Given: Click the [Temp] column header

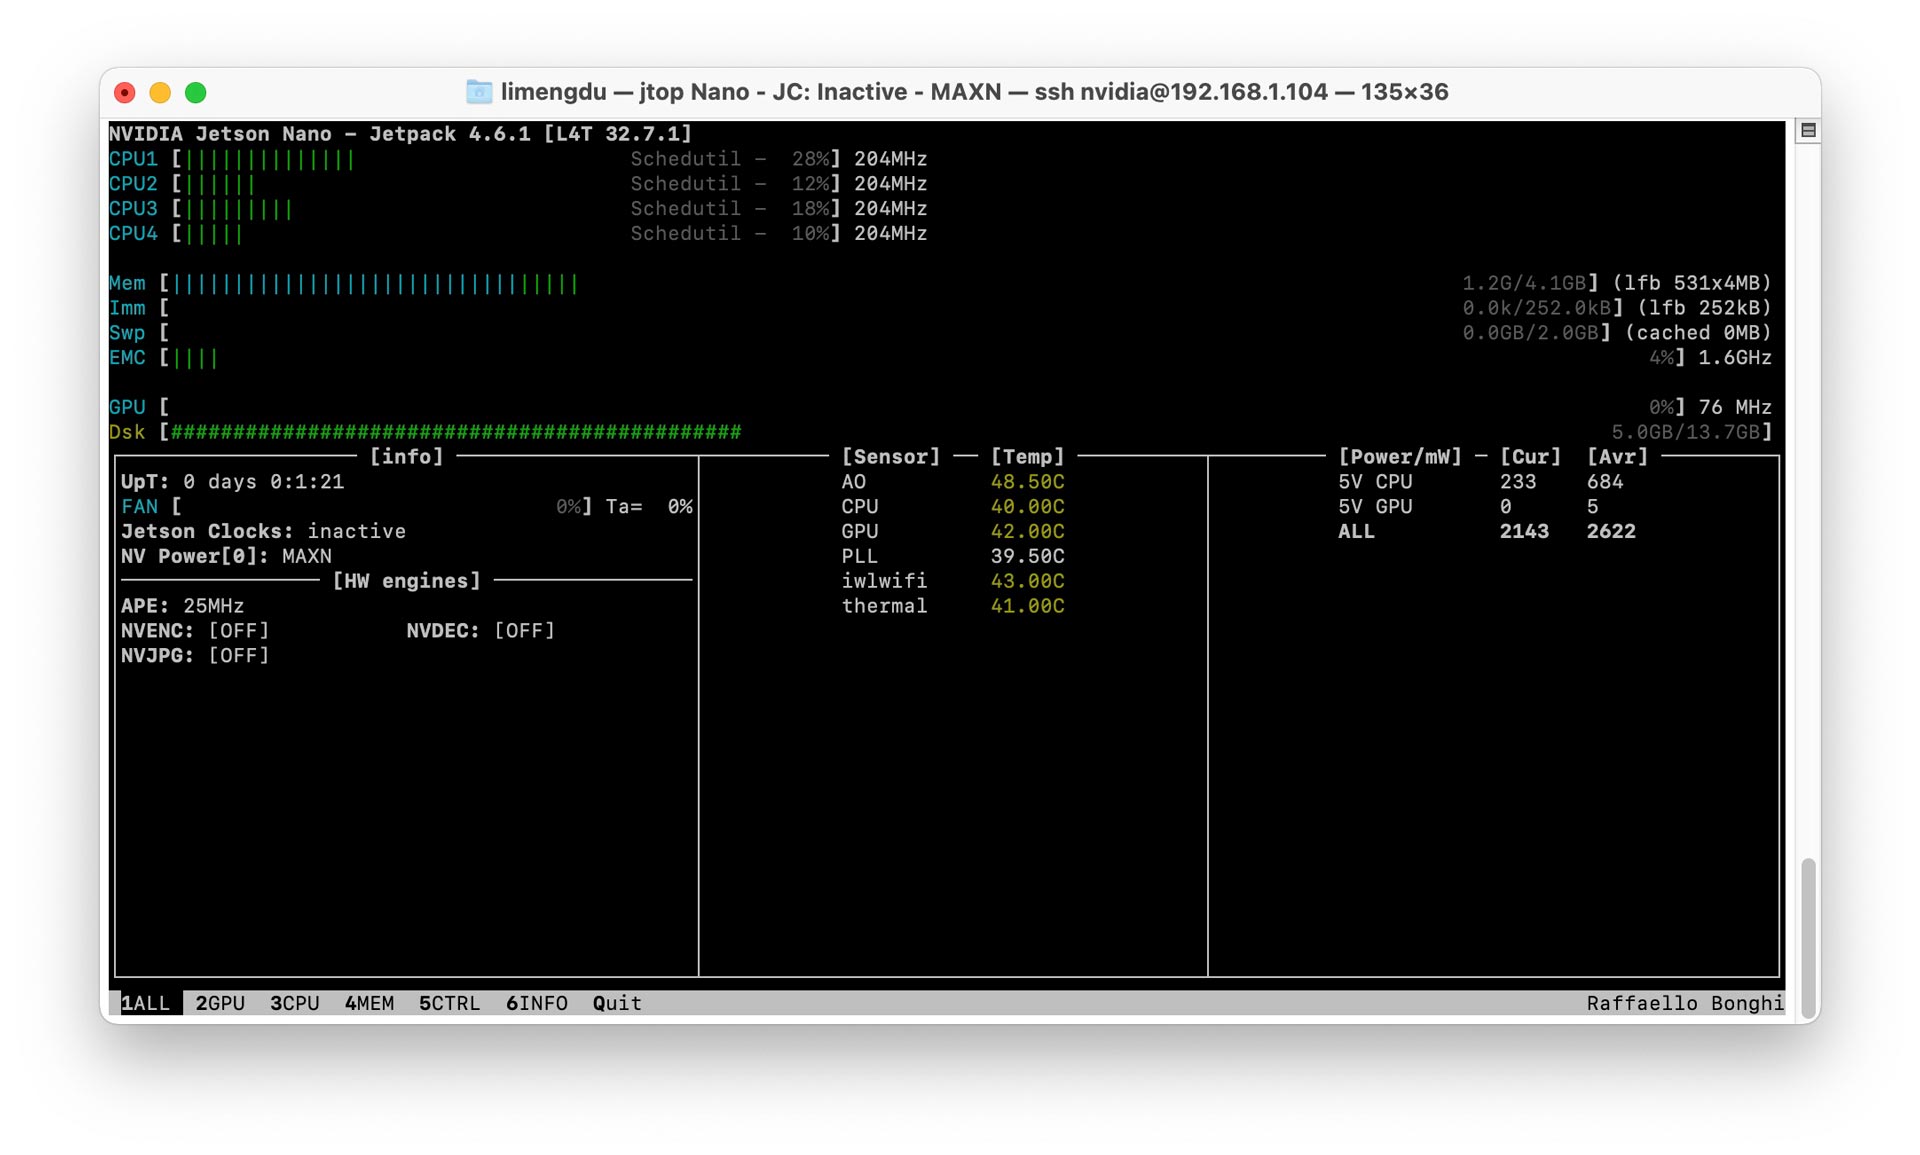Looking at the screenshot, I should (x=1027, y=457).
